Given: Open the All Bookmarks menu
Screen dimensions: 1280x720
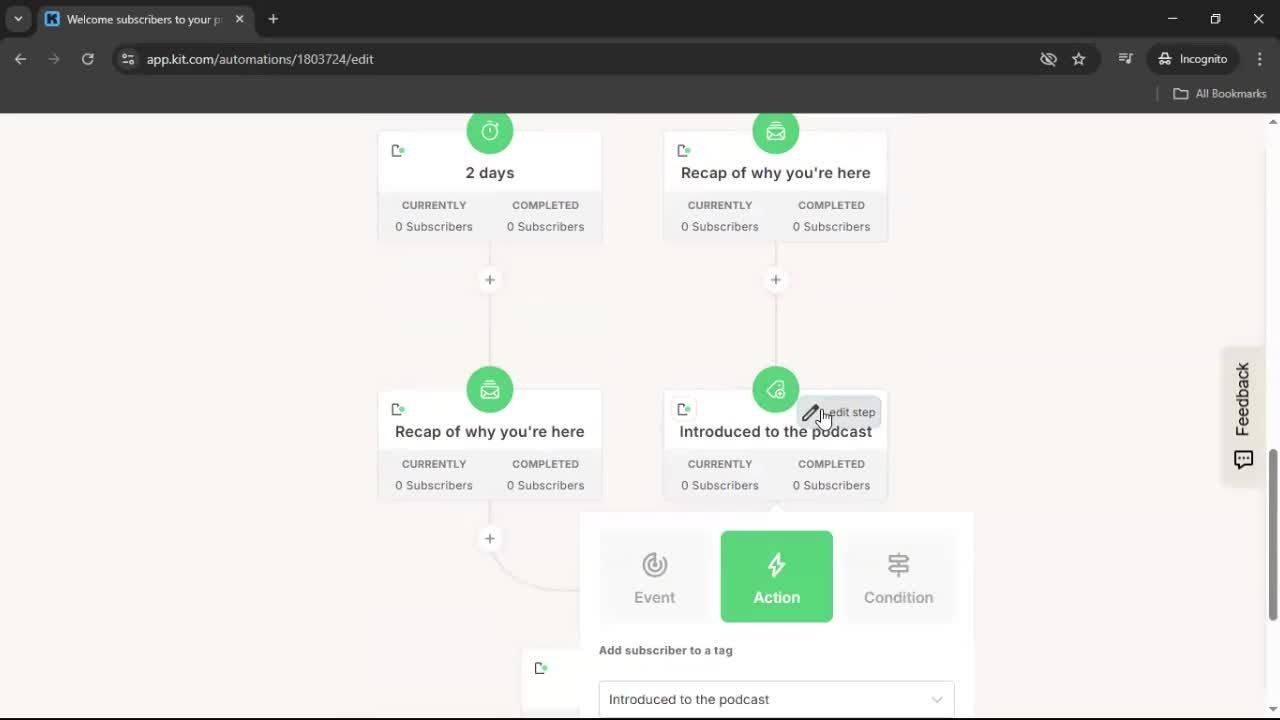Looking at the screenshot, I should pos(1219,93).
